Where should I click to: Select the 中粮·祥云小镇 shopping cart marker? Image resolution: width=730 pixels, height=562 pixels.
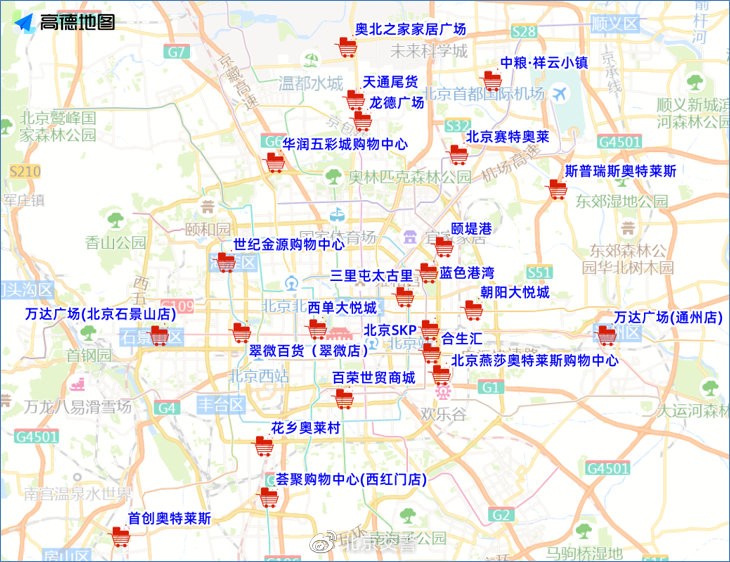click(491, 81)
